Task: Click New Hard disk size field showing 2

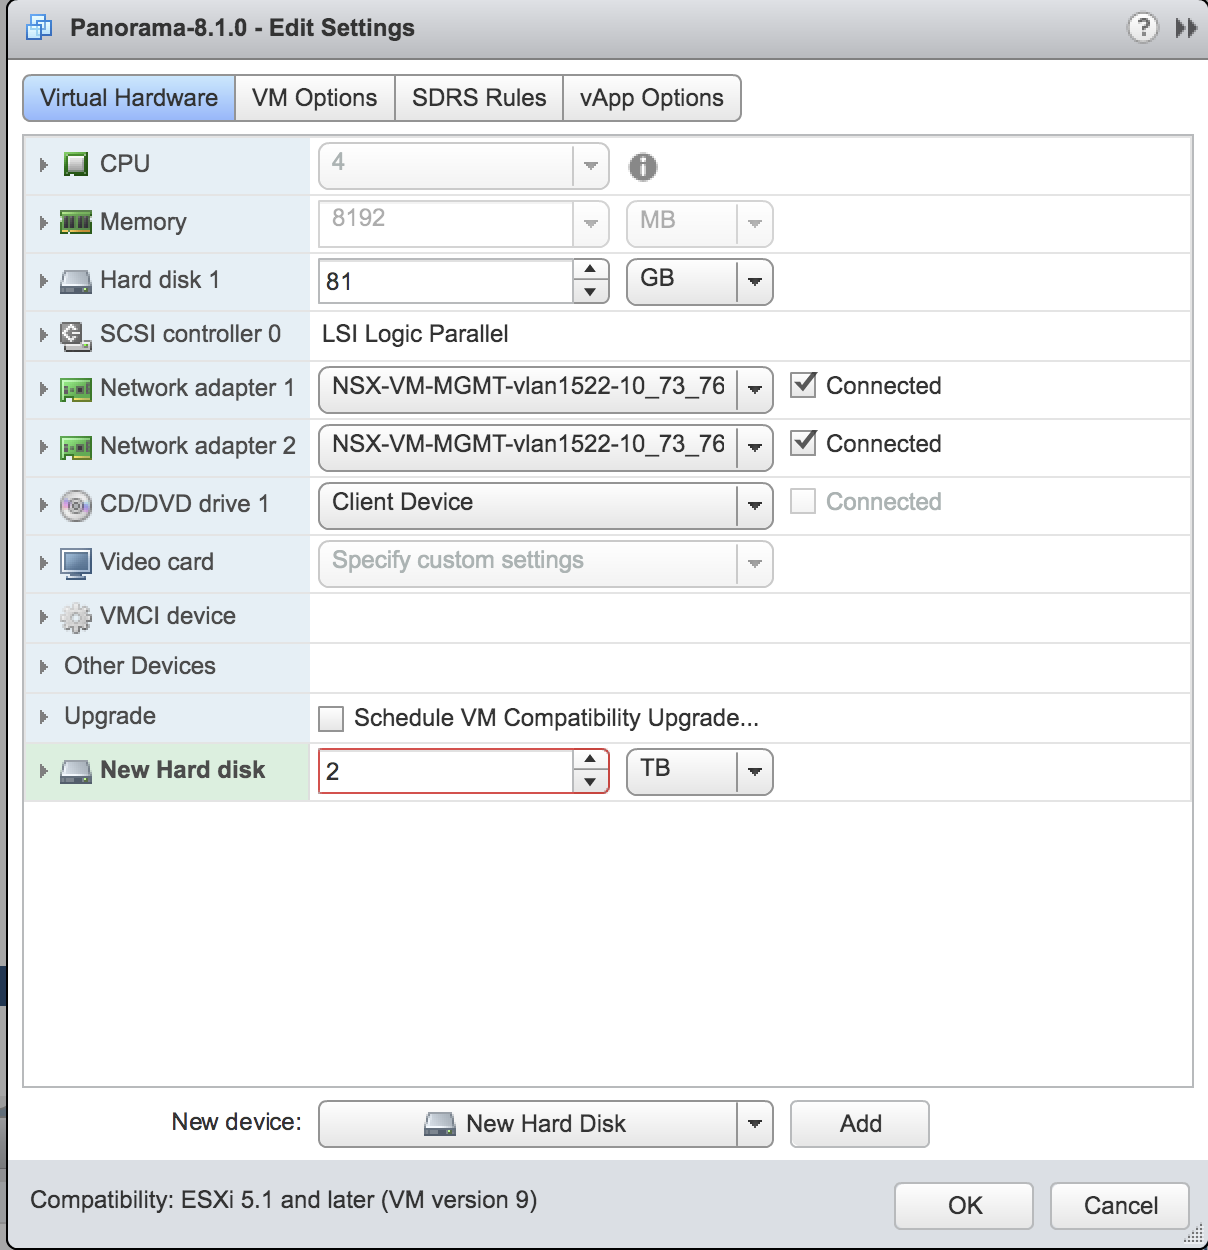Action: 447,771
